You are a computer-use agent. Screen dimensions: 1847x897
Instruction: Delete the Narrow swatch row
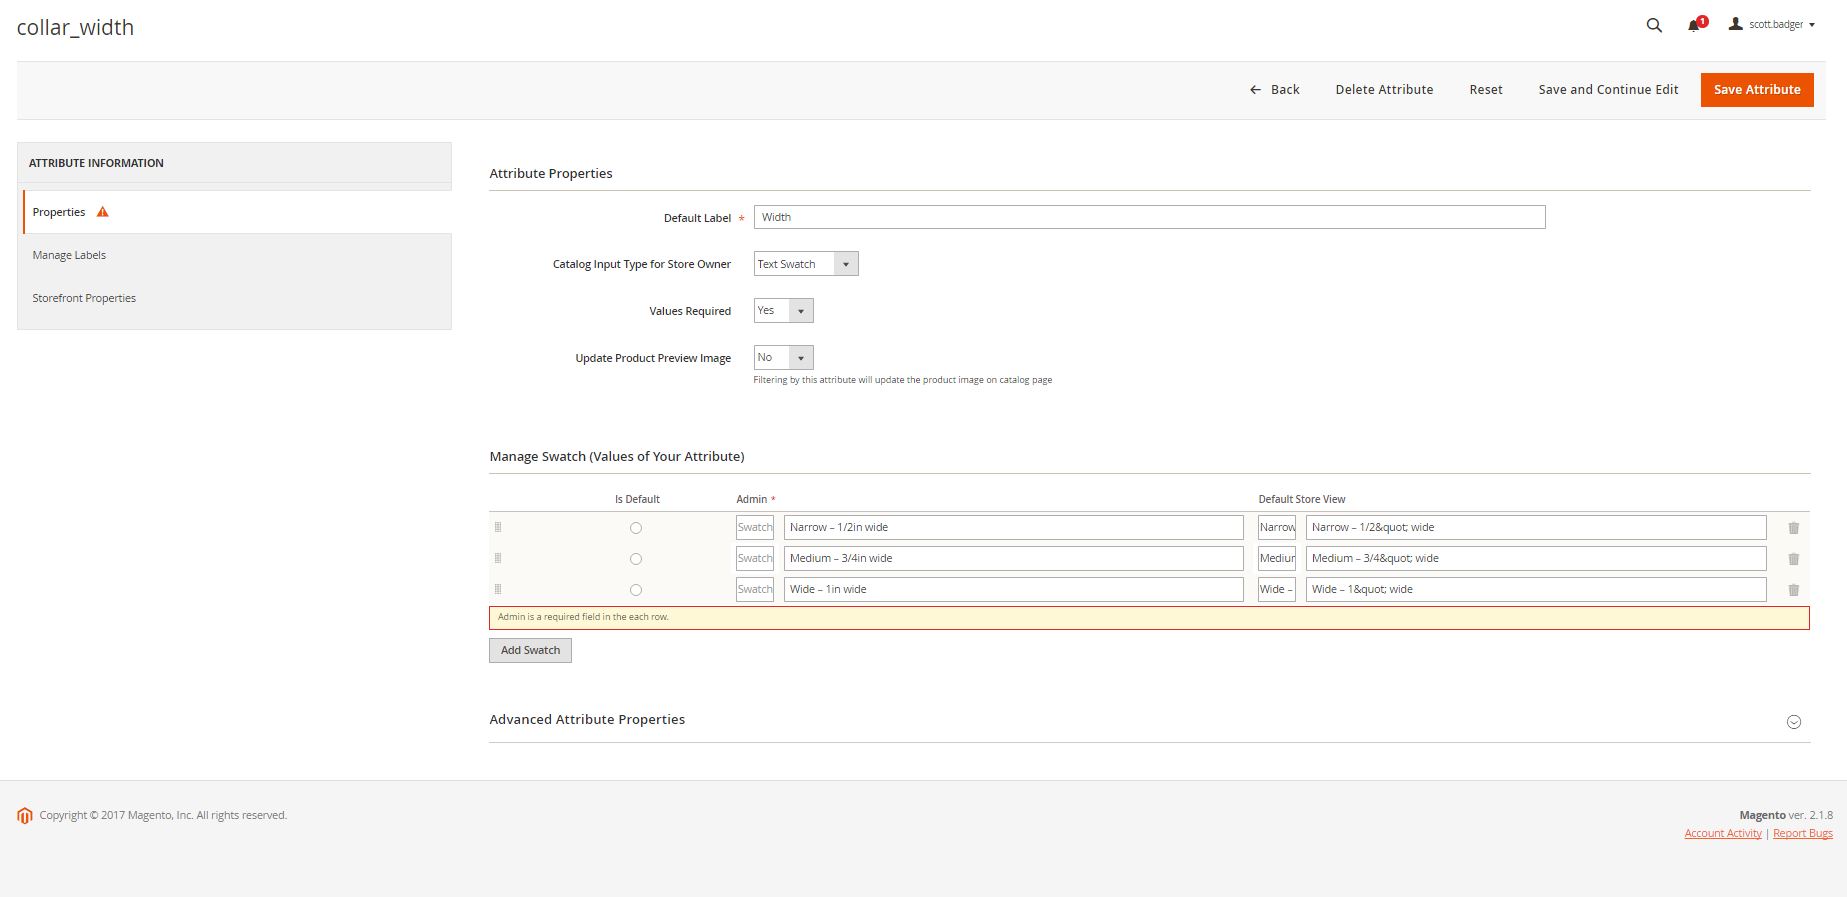[1793, 528]
